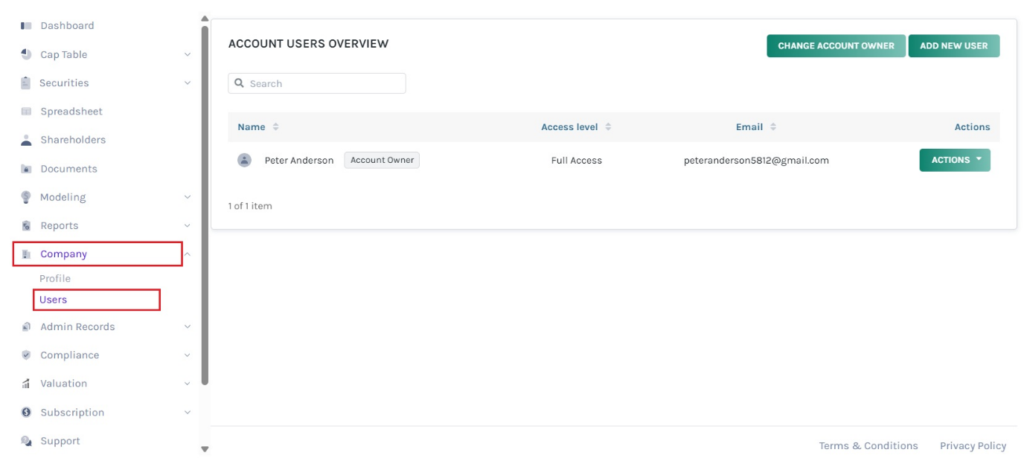The image size is (1024, 464).
Task: Click the sidebar scroll down arrow
Action: (205, 450)
